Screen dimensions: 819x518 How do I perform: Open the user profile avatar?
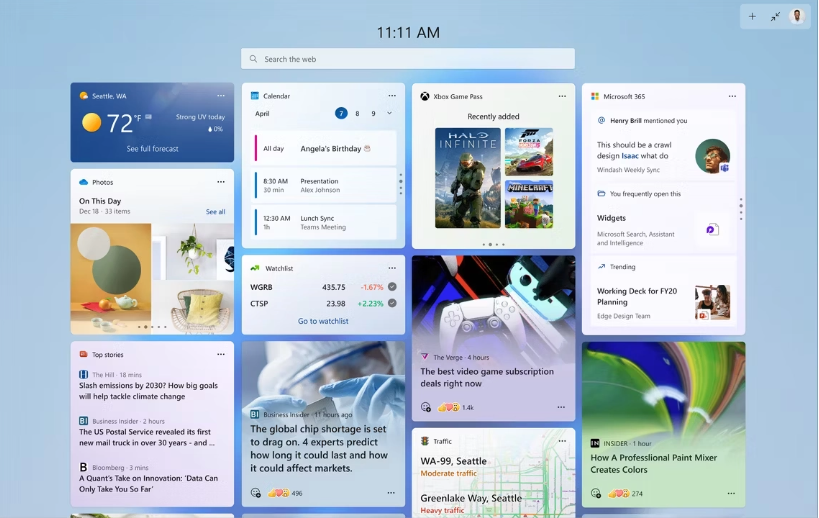click(797, 16)
